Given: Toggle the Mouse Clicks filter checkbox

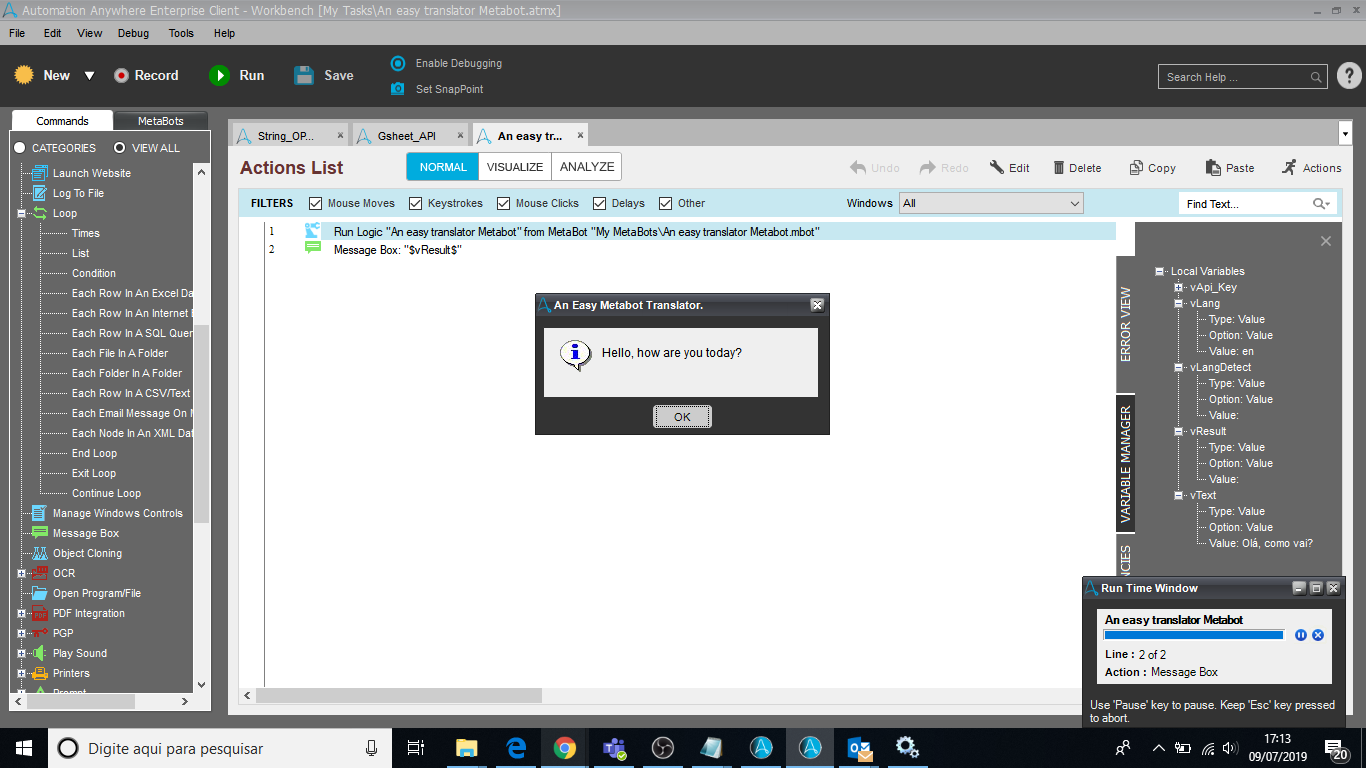Looking at the screenshot, I should click(504, 203).
